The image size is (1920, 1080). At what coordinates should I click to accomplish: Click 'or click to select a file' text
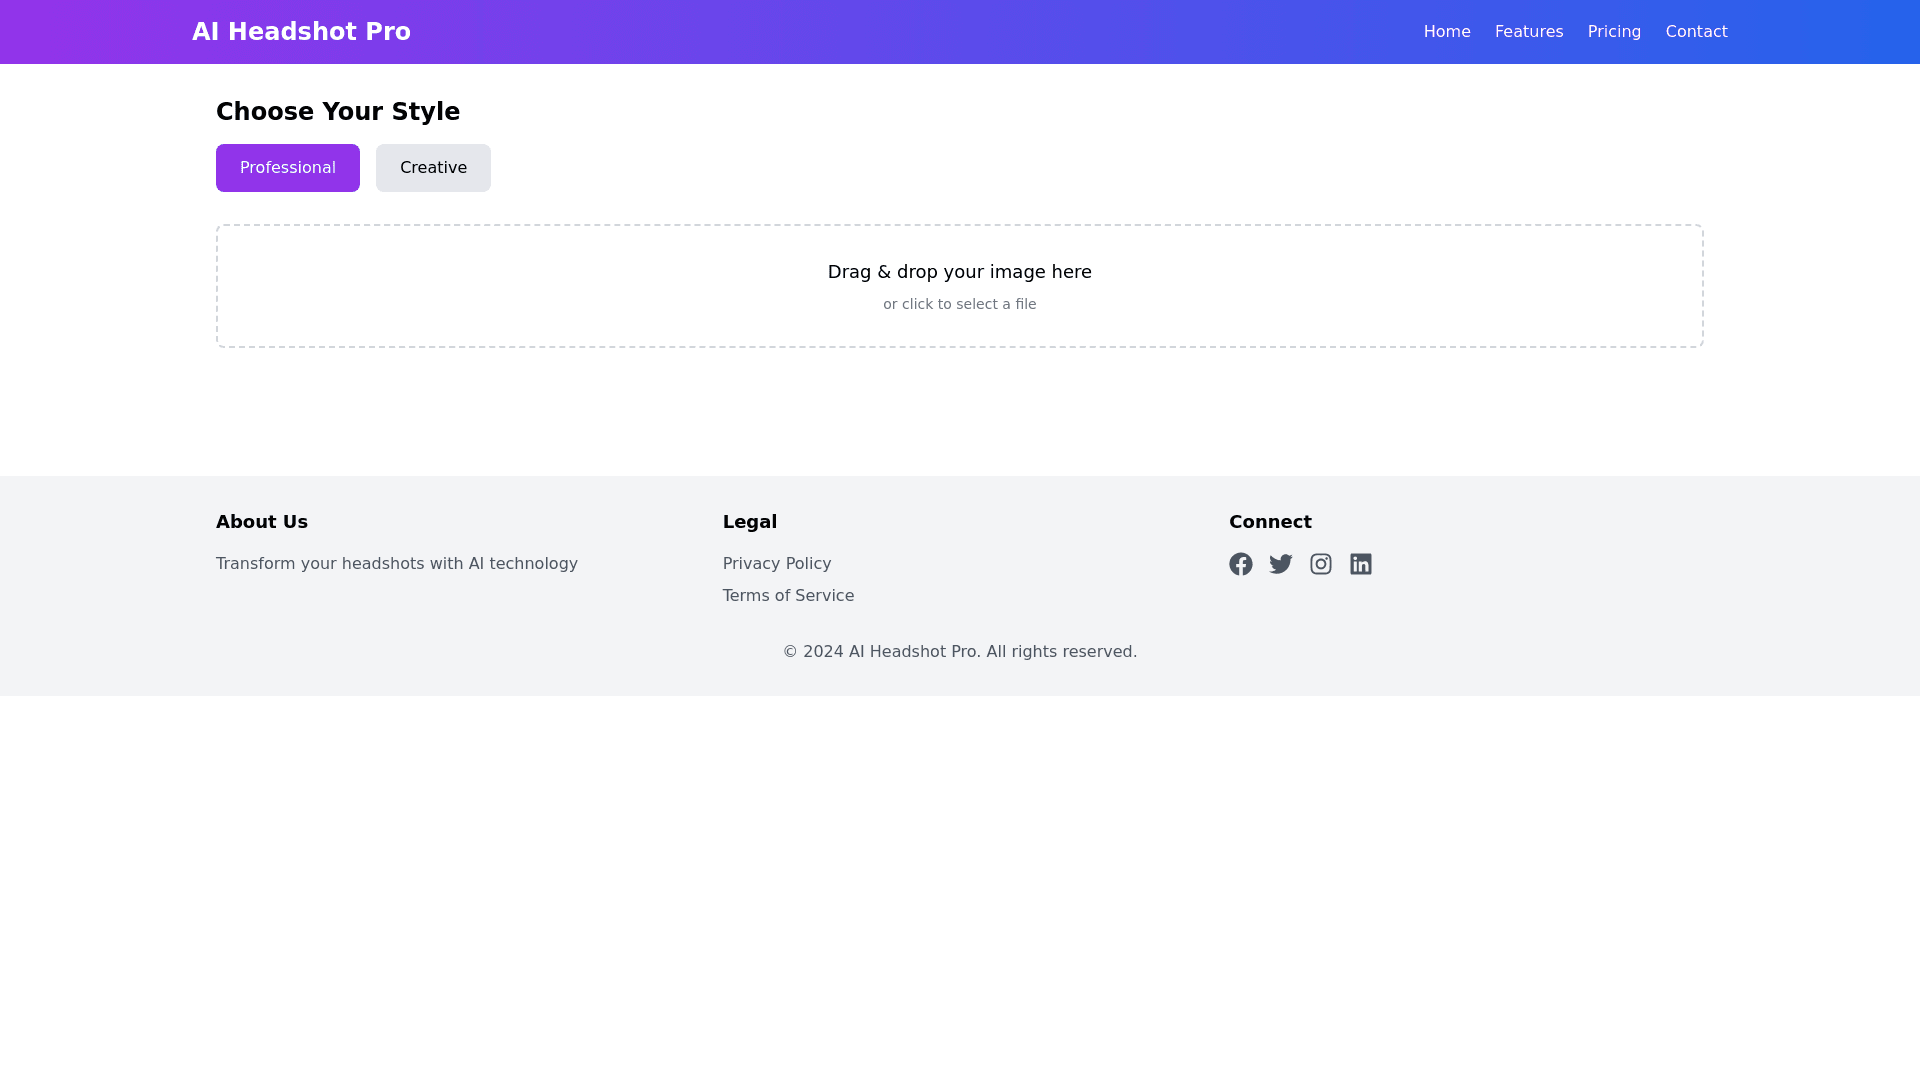(959, 304)
